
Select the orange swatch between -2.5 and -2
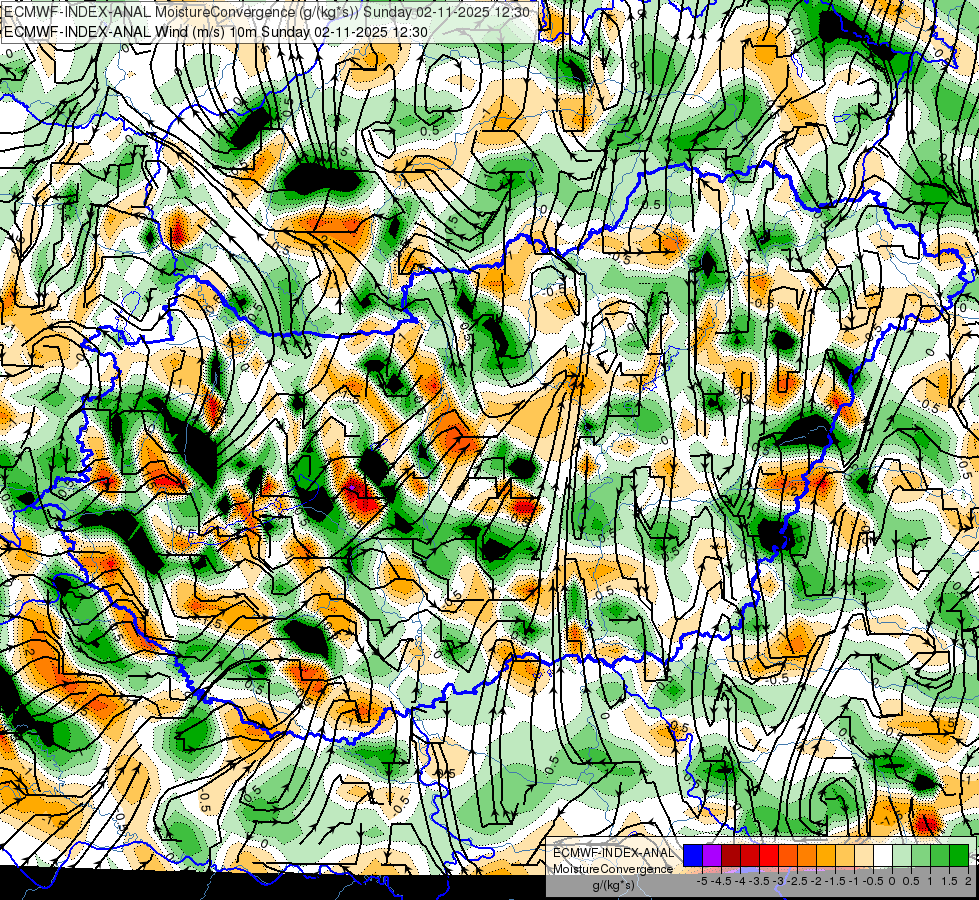tap(807, 856)
